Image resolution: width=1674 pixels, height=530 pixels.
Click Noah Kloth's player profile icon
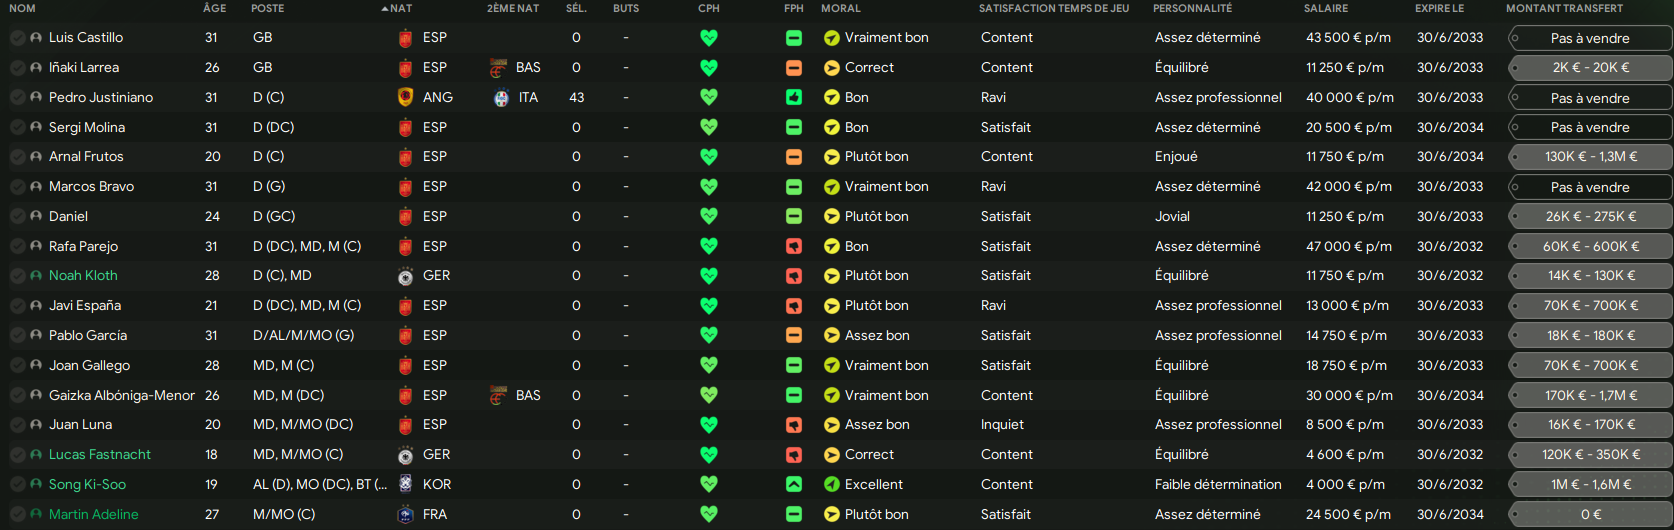tap(36, 276)
